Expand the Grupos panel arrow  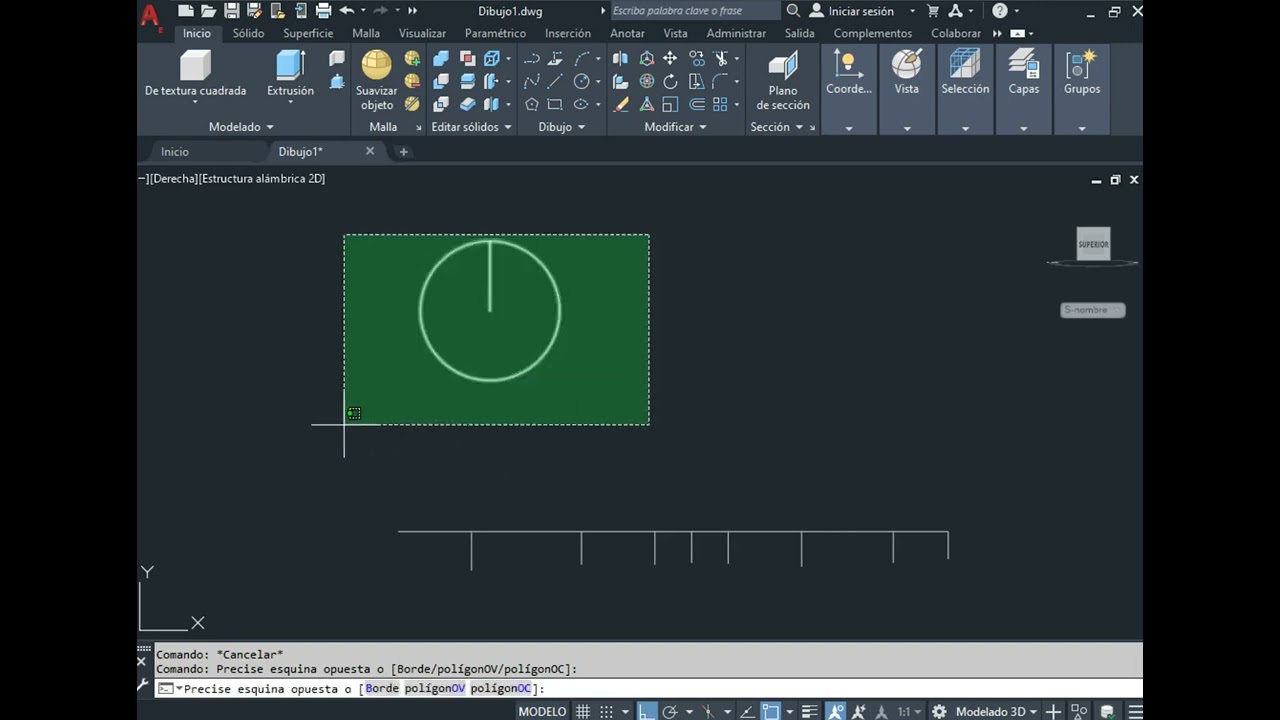point(1081,128)
